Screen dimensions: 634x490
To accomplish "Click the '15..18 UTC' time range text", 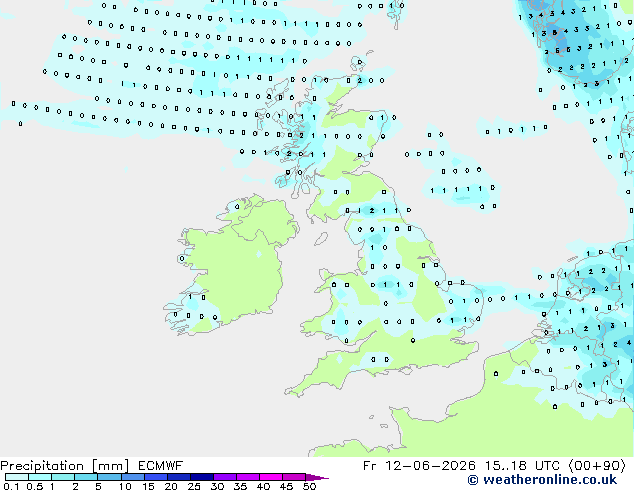I will pyautogui.click(x=522, y=466).
